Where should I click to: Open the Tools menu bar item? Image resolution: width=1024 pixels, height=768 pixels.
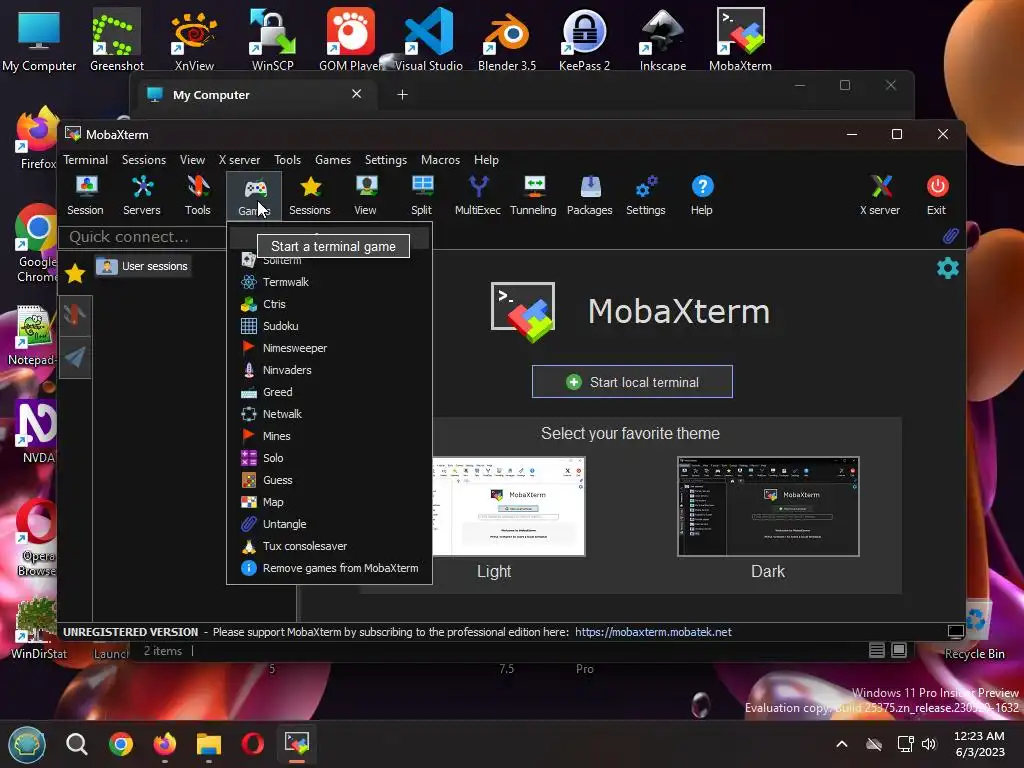(287, 159)
